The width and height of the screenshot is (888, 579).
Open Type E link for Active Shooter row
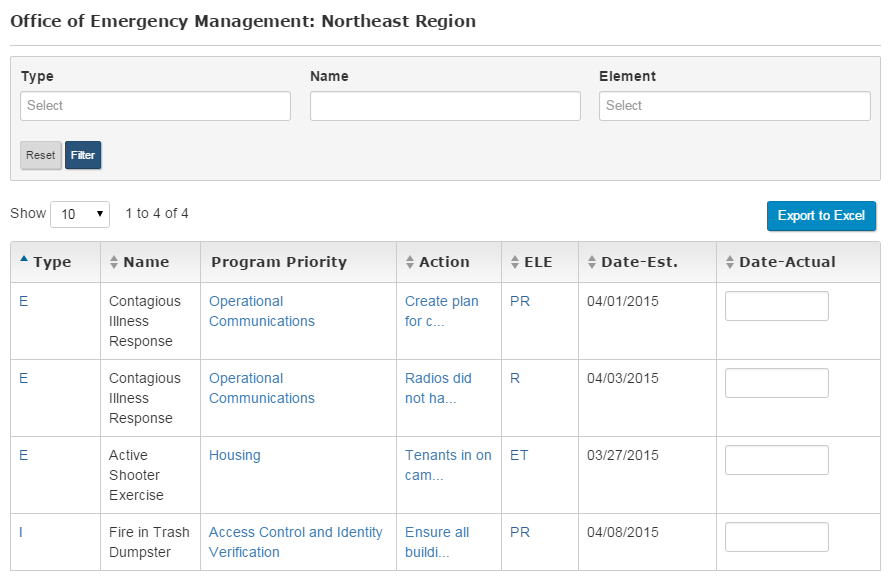pos(23,455)
